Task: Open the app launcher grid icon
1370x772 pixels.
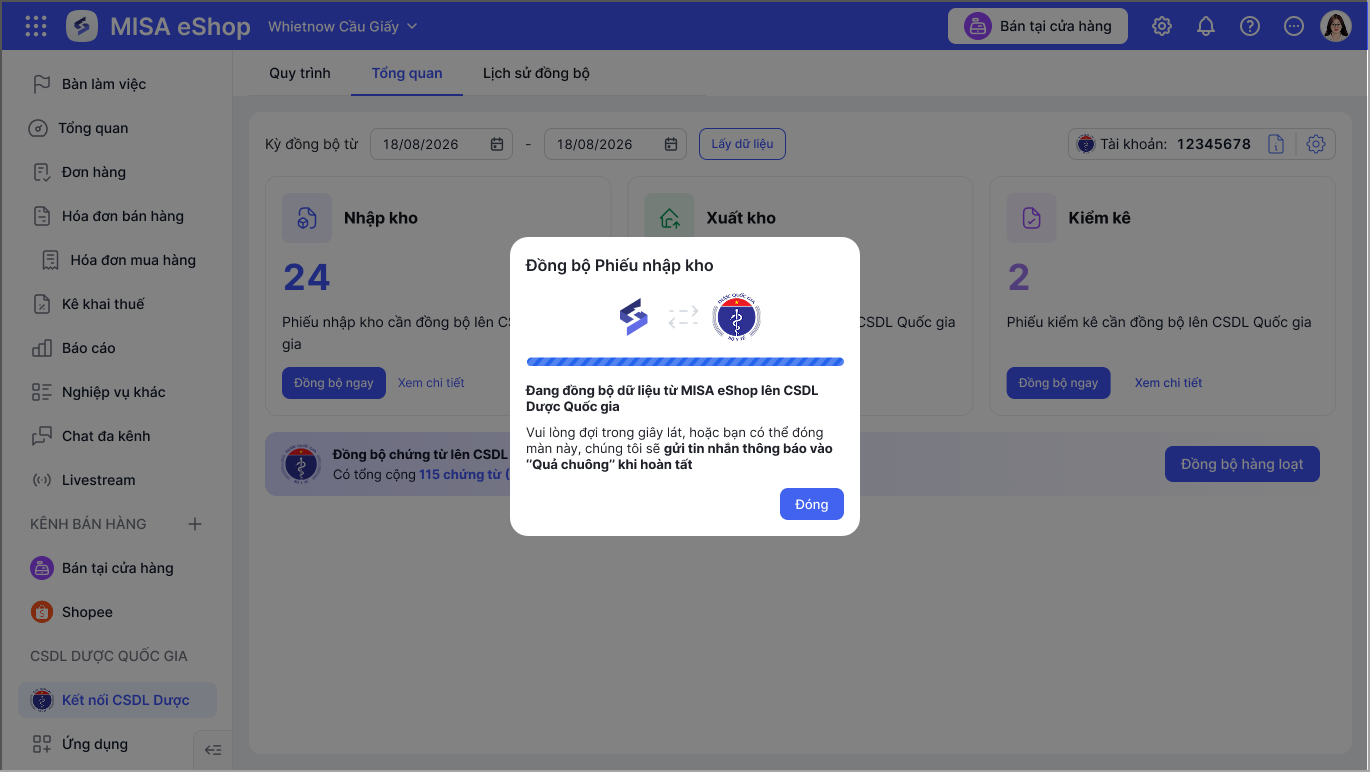Action: click(x=36, y=26)
